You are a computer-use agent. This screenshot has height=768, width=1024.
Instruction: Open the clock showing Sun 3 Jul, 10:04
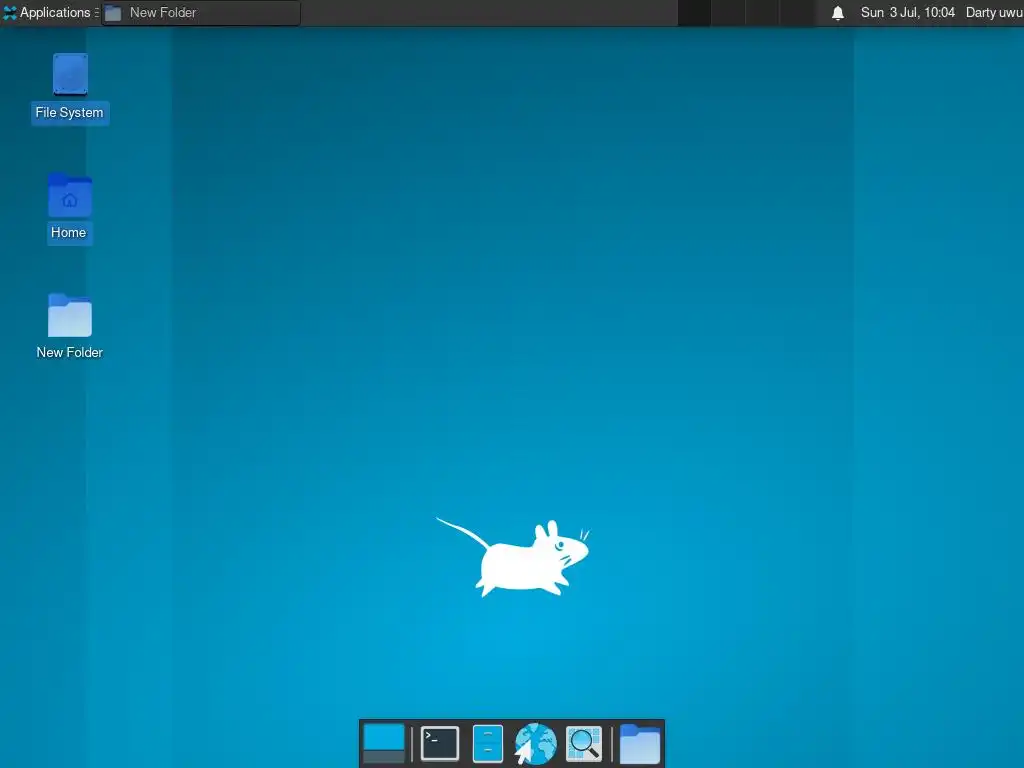tap(908, 12)
